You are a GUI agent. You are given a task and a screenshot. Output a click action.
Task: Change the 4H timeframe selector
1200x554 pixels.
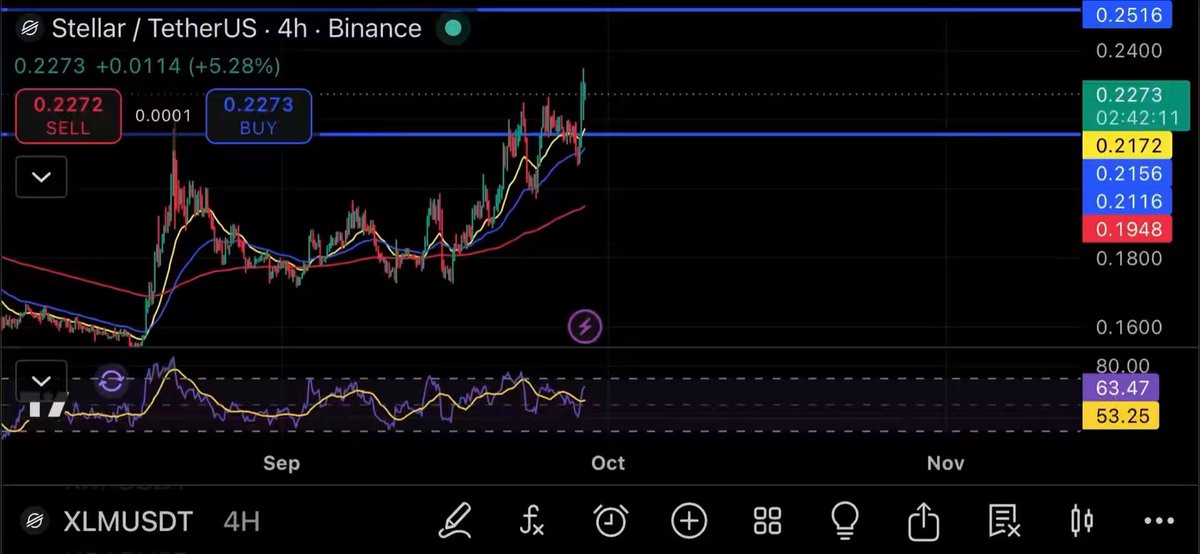pos(241,521)
